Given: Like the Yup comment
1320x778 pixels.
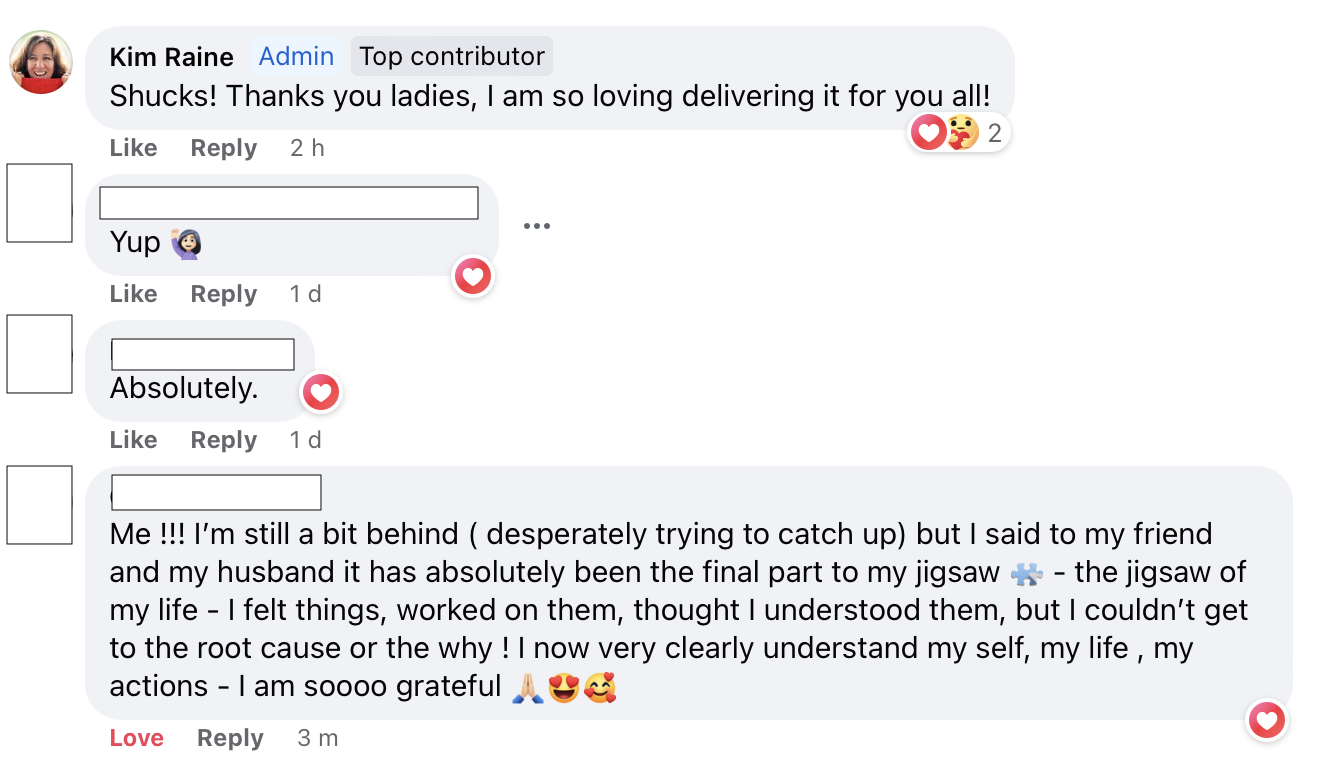Looking at the screenshot, I should pos(133,294).
